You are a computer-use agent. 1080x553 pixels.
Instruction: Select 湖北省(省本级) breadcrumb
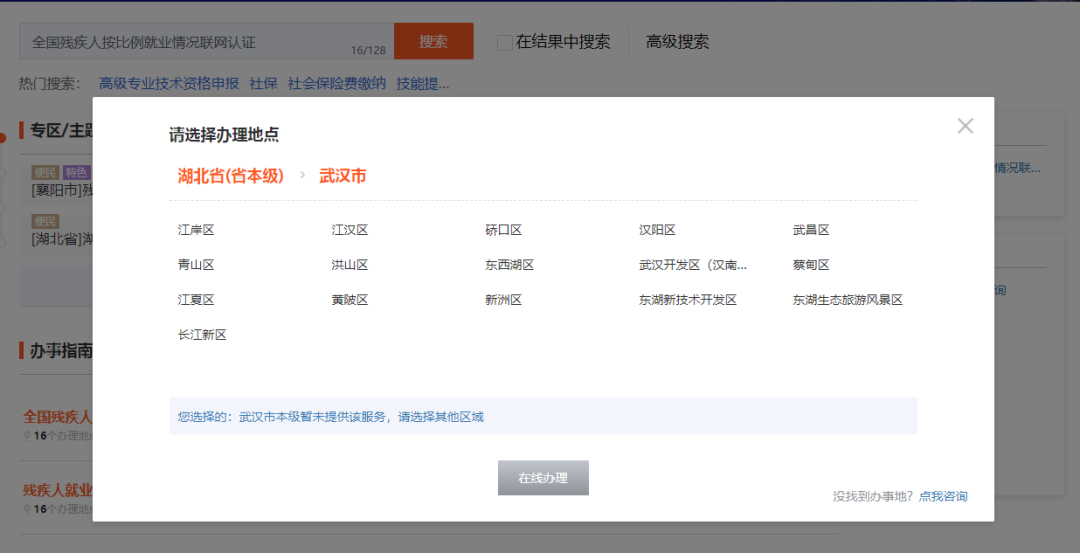click(x=231, y=176)
